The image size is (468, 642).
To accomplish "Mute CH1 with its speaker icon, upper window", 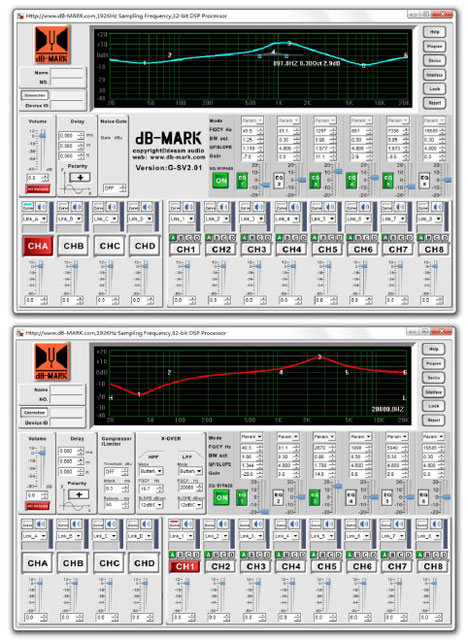I will pos(188,207).
